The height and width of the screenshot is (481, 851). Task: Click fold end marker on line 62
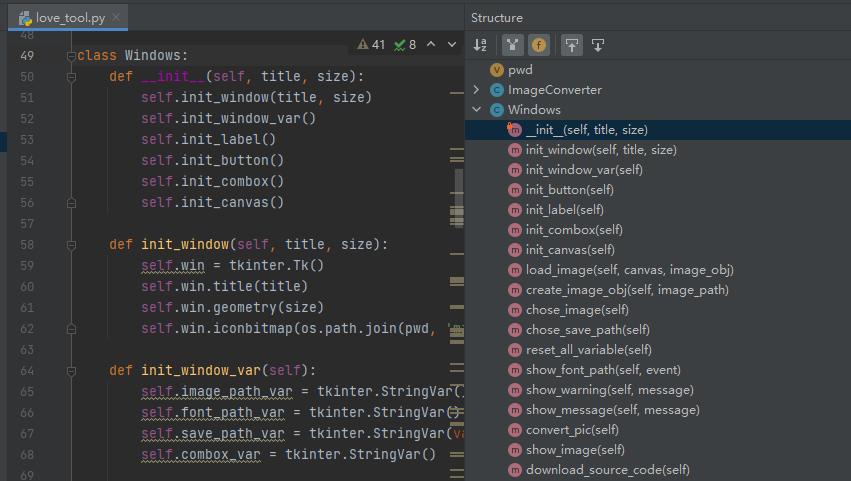point(71,329)
